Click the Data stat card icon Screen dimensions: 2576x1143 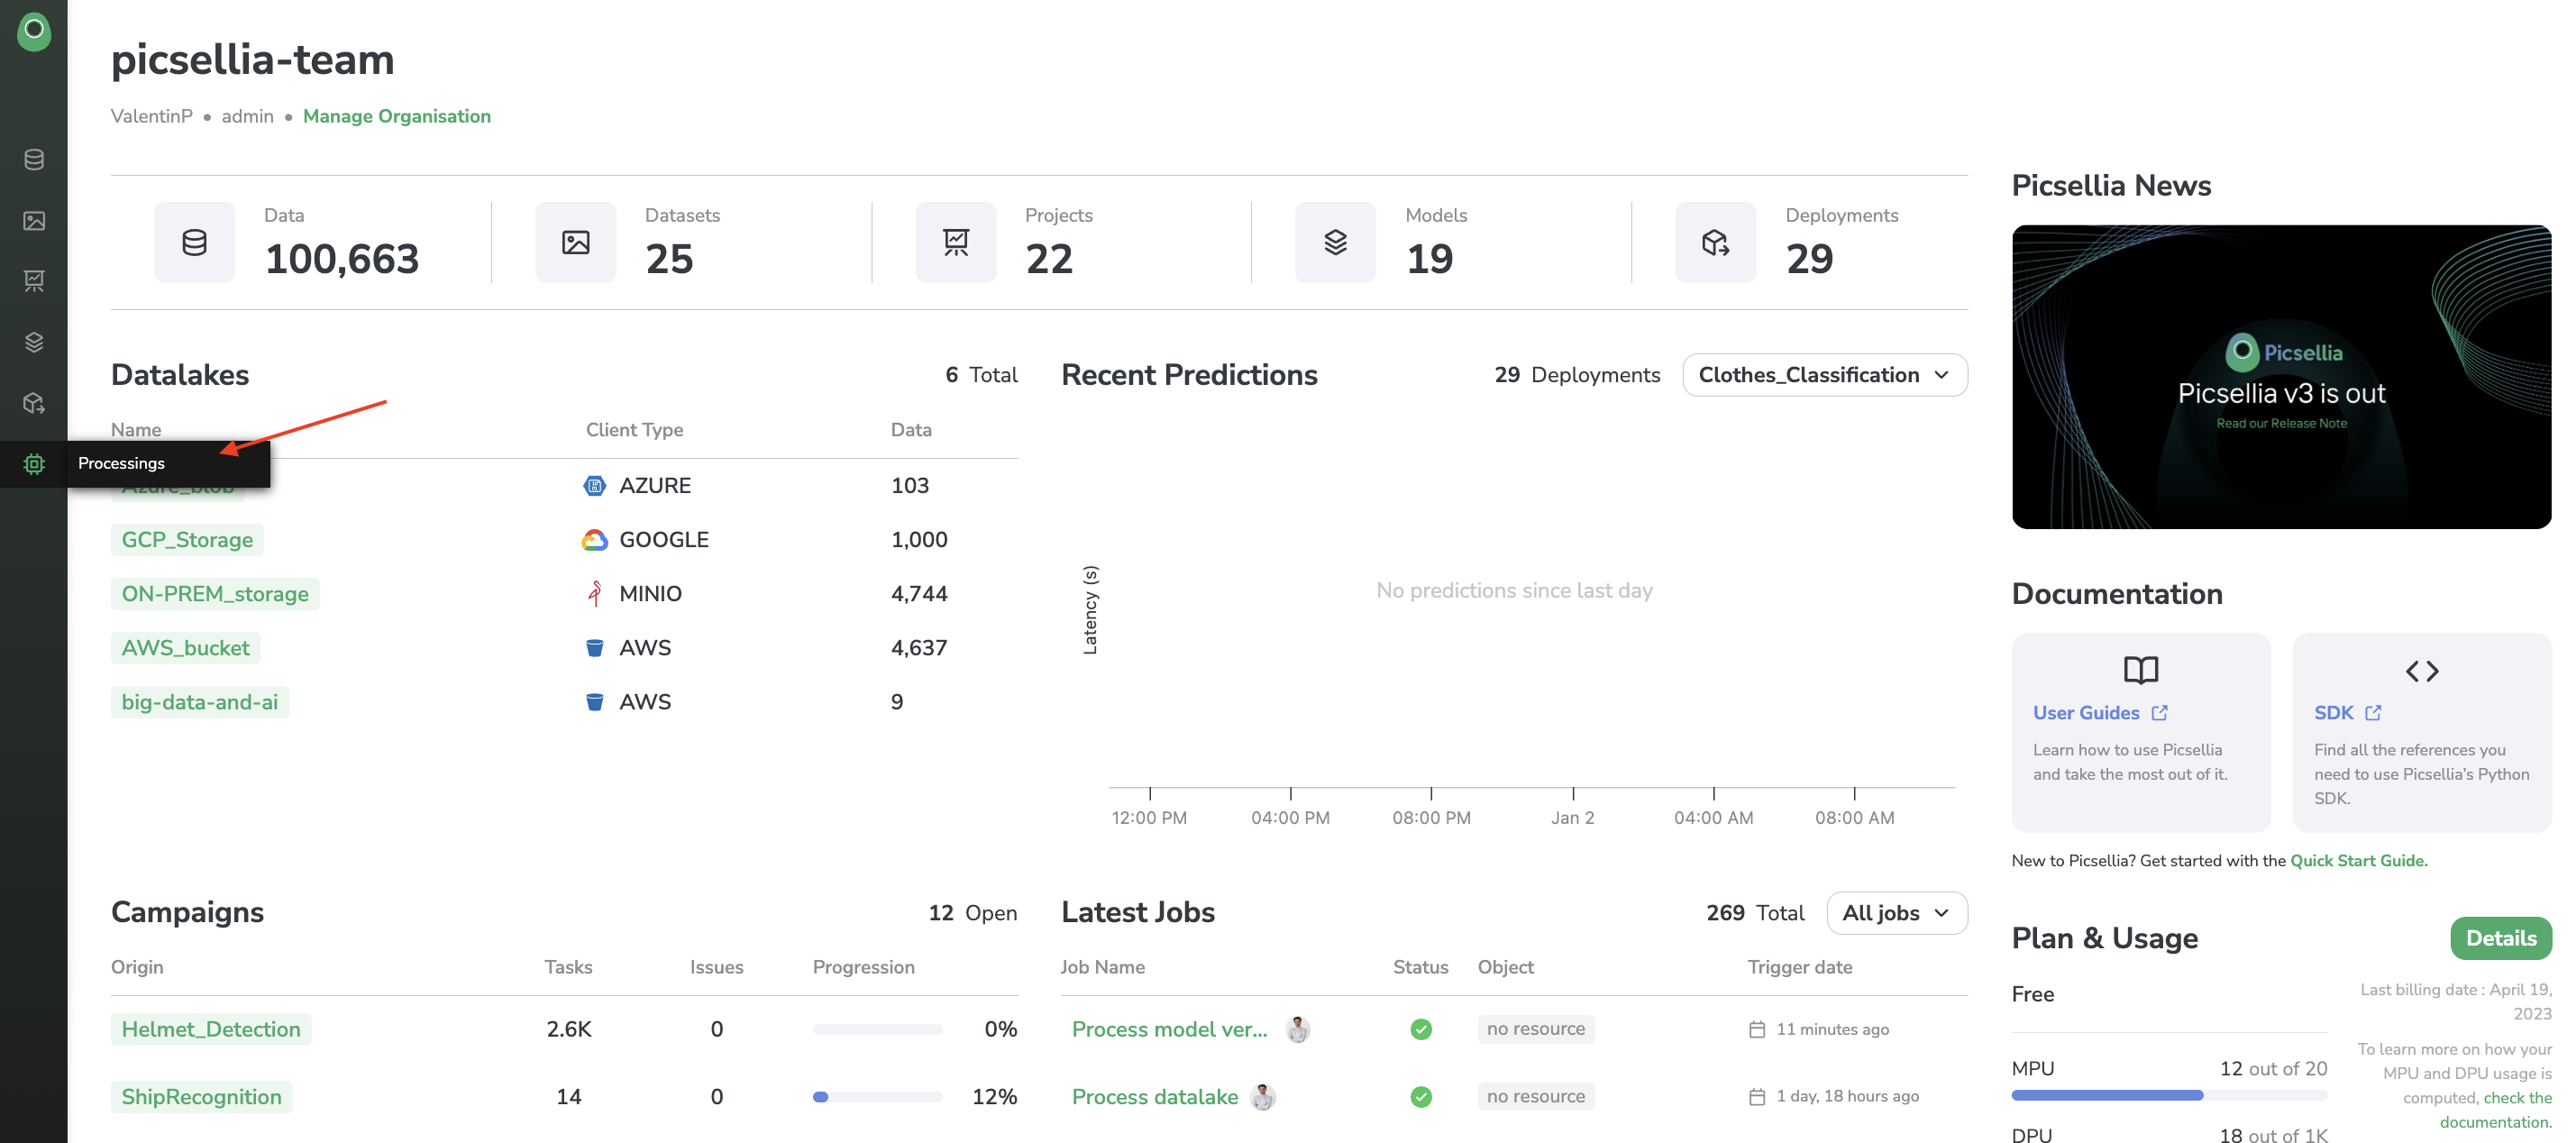[194, 242]
